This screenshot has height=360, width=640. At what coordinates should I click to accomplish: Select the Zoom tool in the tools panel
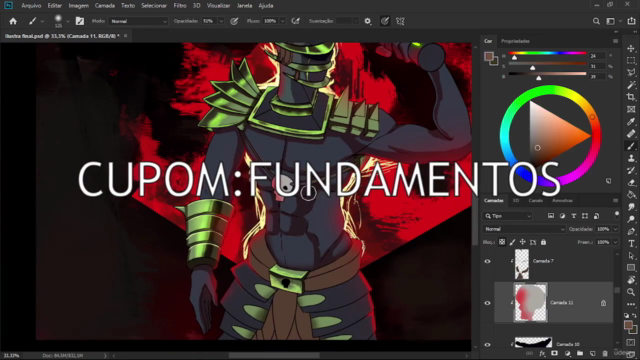(631, 292)
